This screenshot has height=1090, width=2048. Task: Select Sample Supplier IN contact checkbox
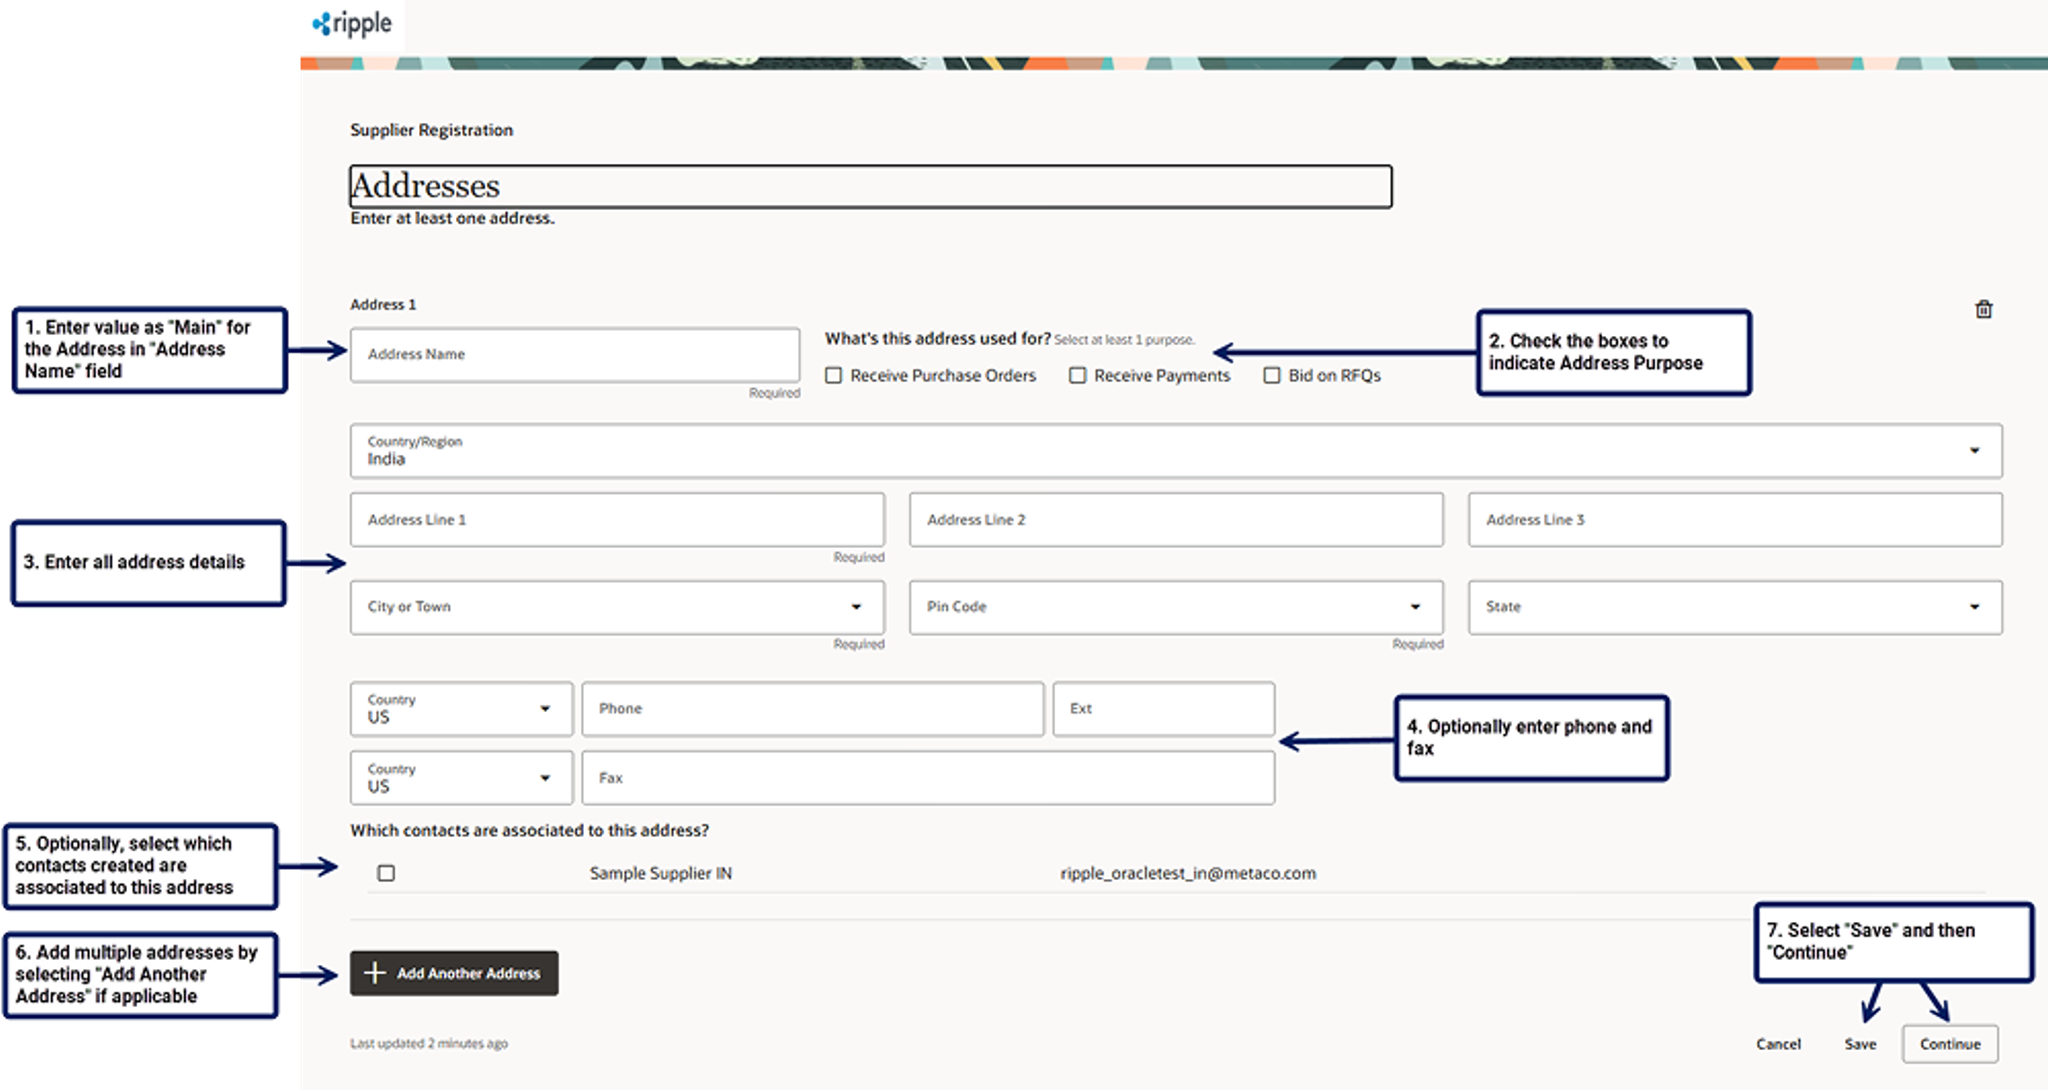(386, 873)
